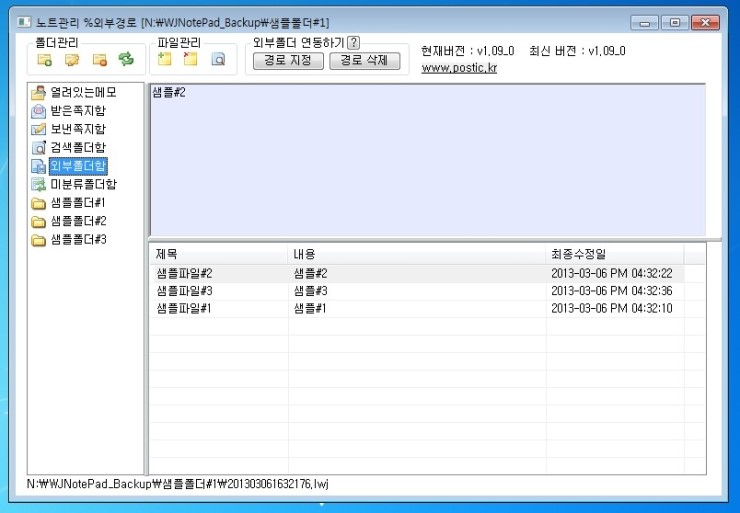Maximize the 노트관리 window
This screenshot has width=740, height=513.
[675, 23]
